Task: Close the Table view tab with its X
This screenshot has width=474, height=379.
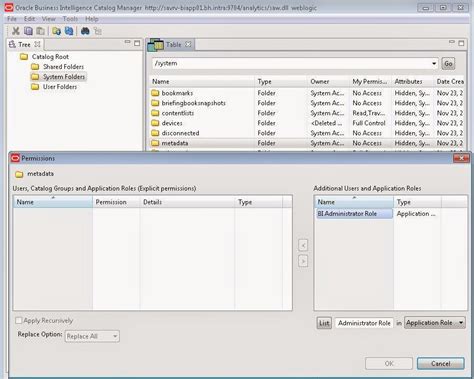Action: coord(188,44)
